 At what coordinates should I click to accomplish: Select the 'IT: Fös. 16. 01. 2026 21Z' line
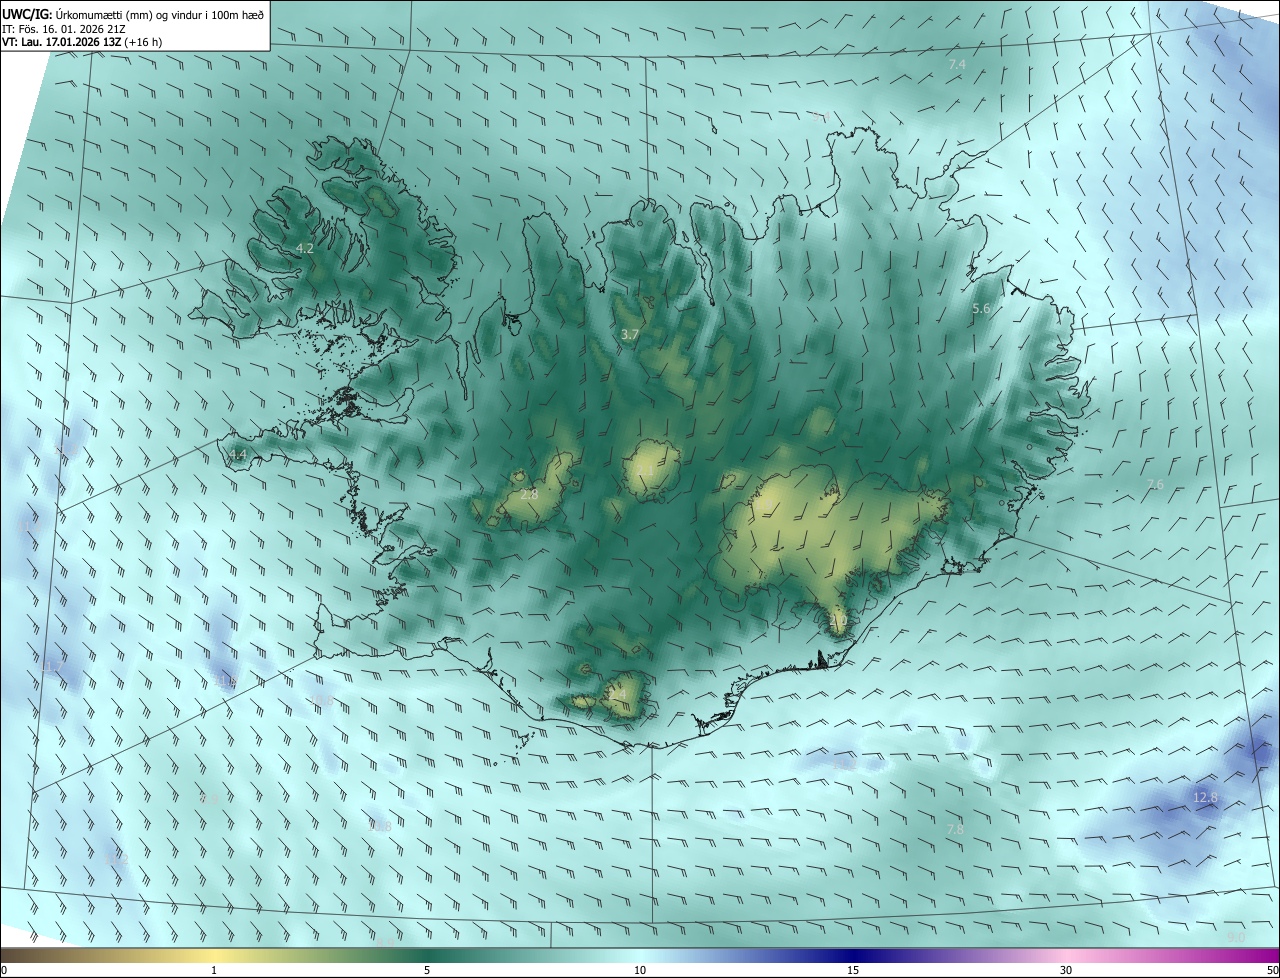63,28
